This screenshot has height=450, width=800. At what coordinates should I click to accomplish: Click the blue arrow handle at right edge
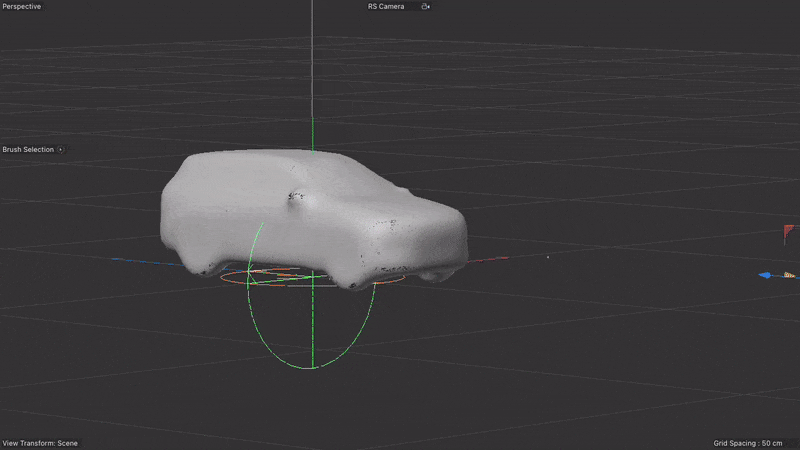coord(765,275)
